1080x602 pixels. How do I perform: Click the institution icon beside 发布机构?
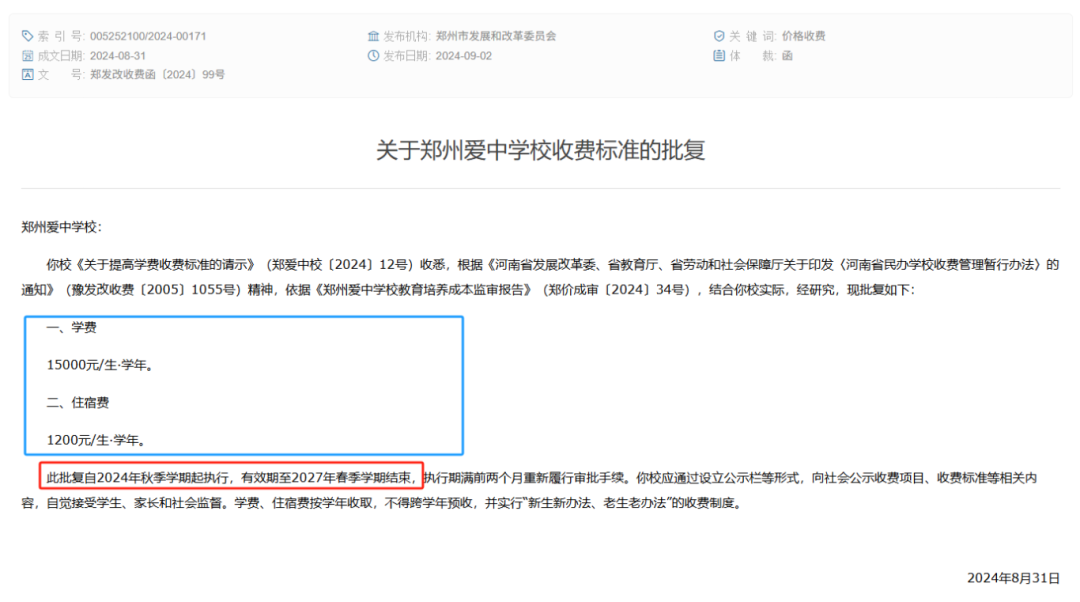coord(374,36)
